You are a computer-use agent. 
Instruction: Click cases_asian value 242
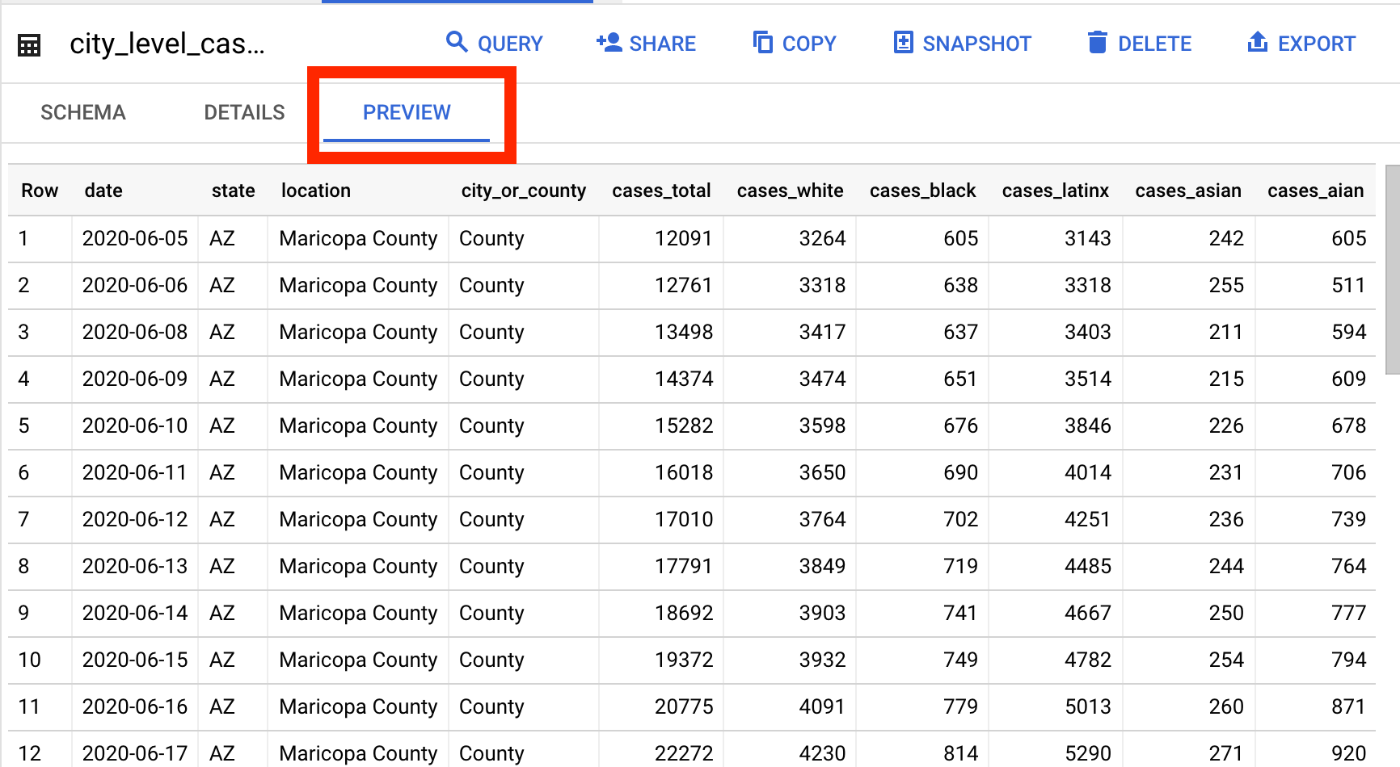(x=1226, y=238)
